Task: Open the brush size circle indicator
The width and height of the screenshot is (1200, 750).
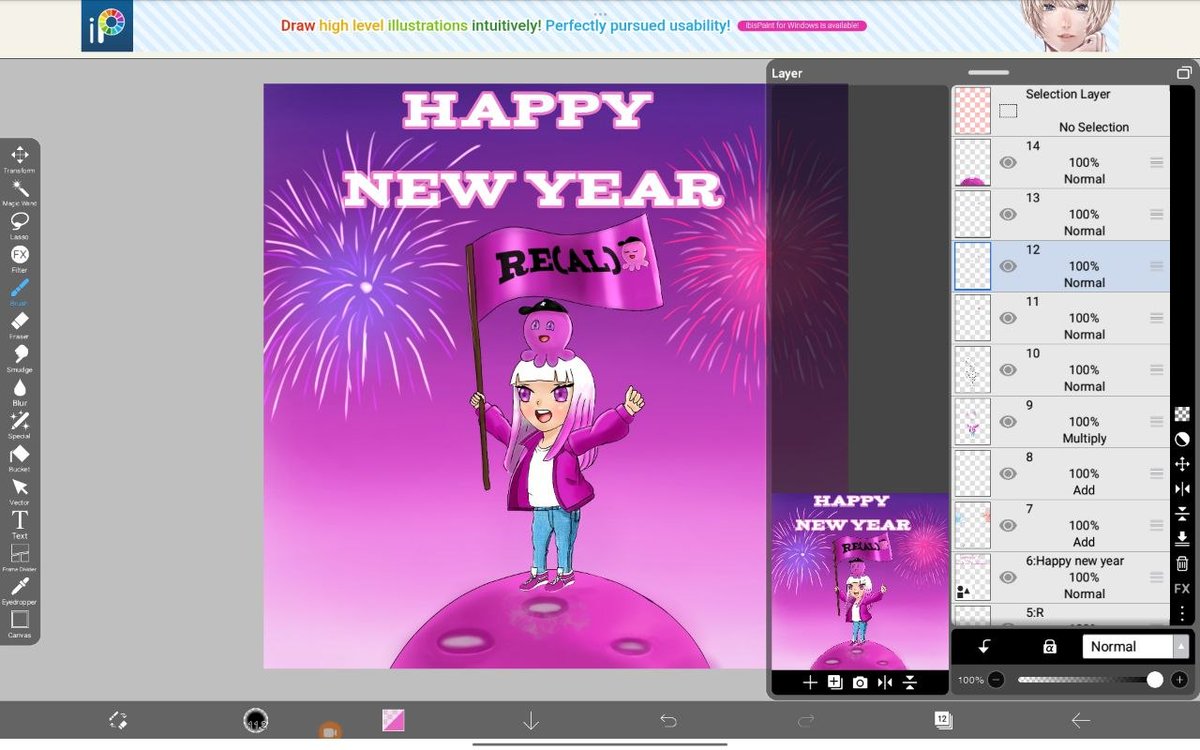Action: tap(256, 720)
